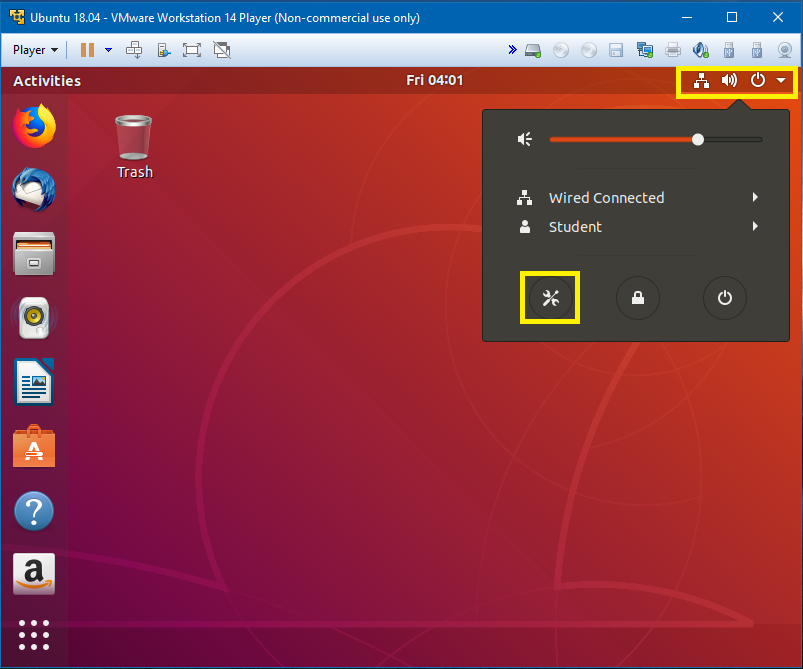Screen dimensions: 803x669
Task: Adjust the volume slider in system menu
Action: click(656, 139)
